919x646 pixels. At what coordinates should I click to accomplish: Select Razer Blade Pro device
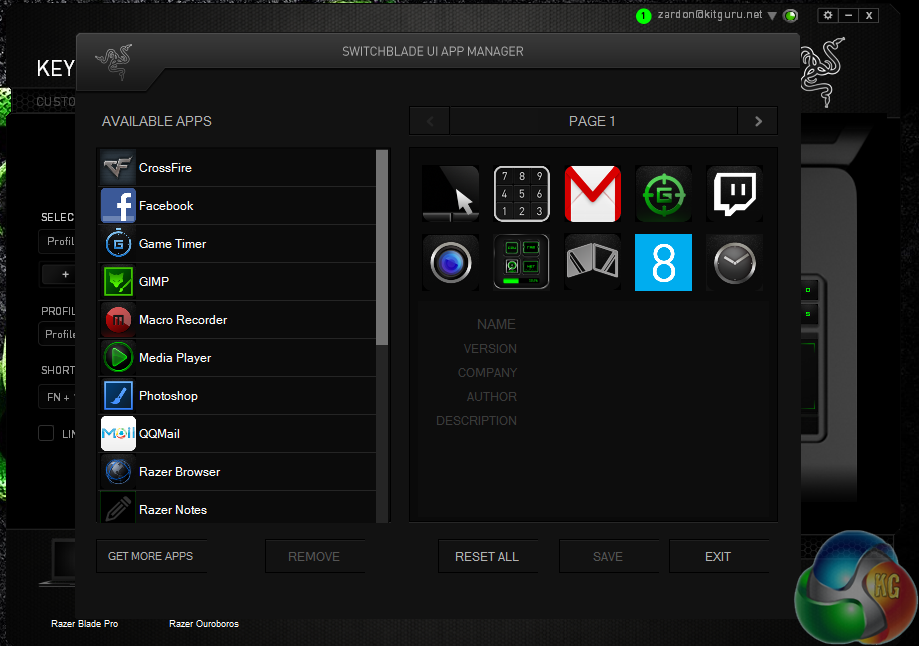pos(84,624)
